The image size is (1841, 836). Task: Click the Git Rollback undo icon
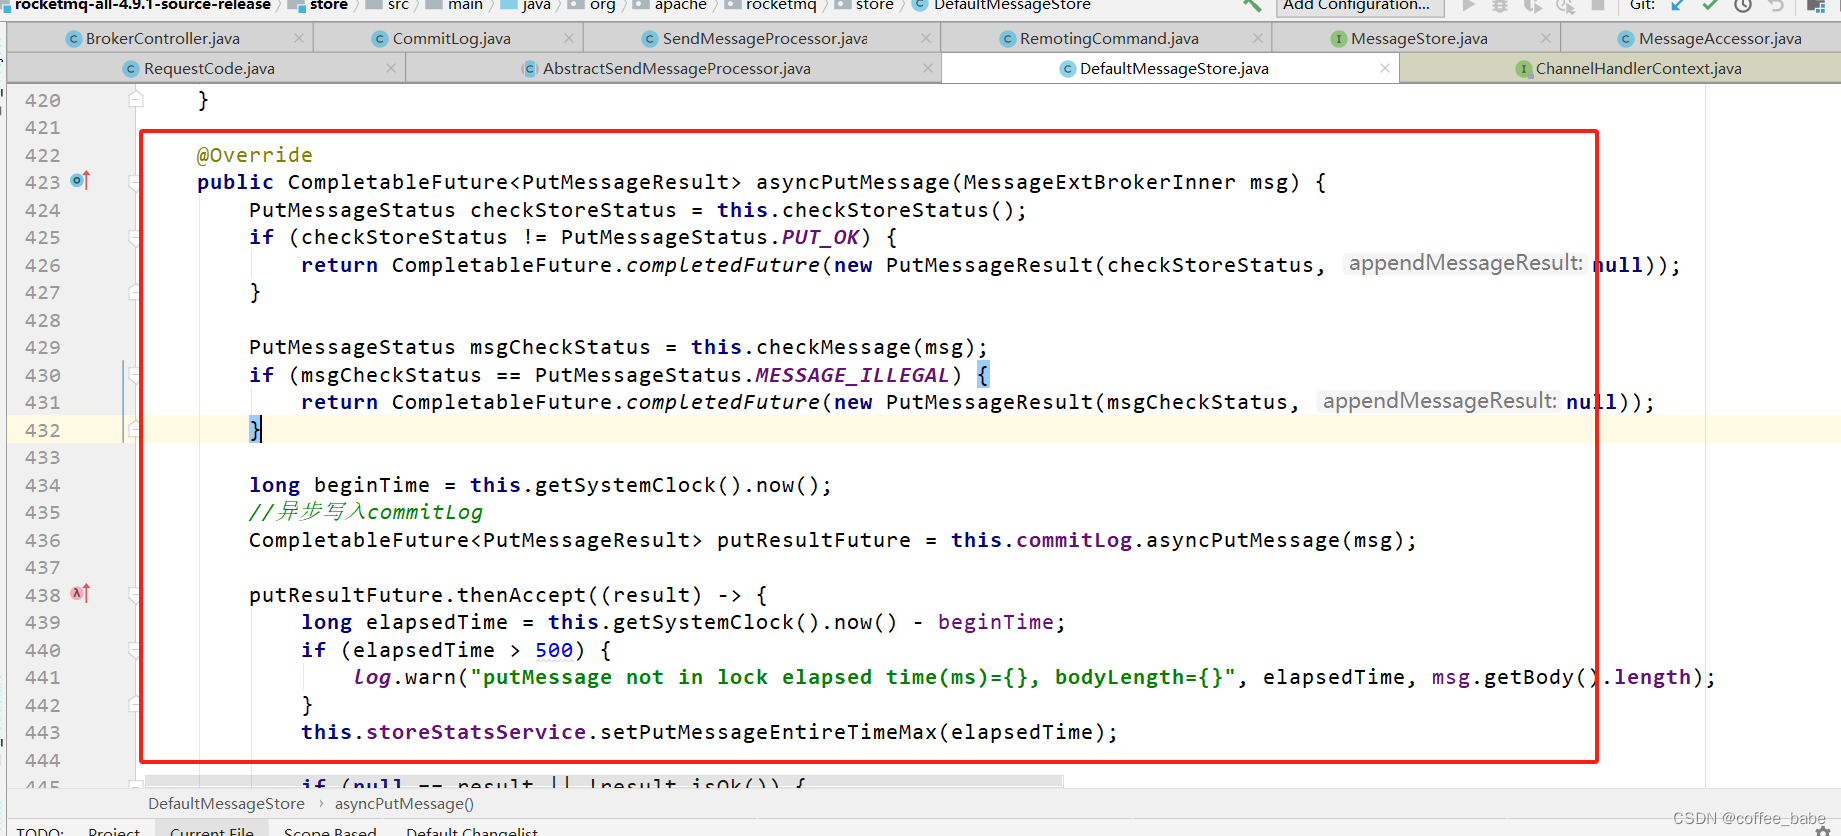click(x=1776, y=5)
